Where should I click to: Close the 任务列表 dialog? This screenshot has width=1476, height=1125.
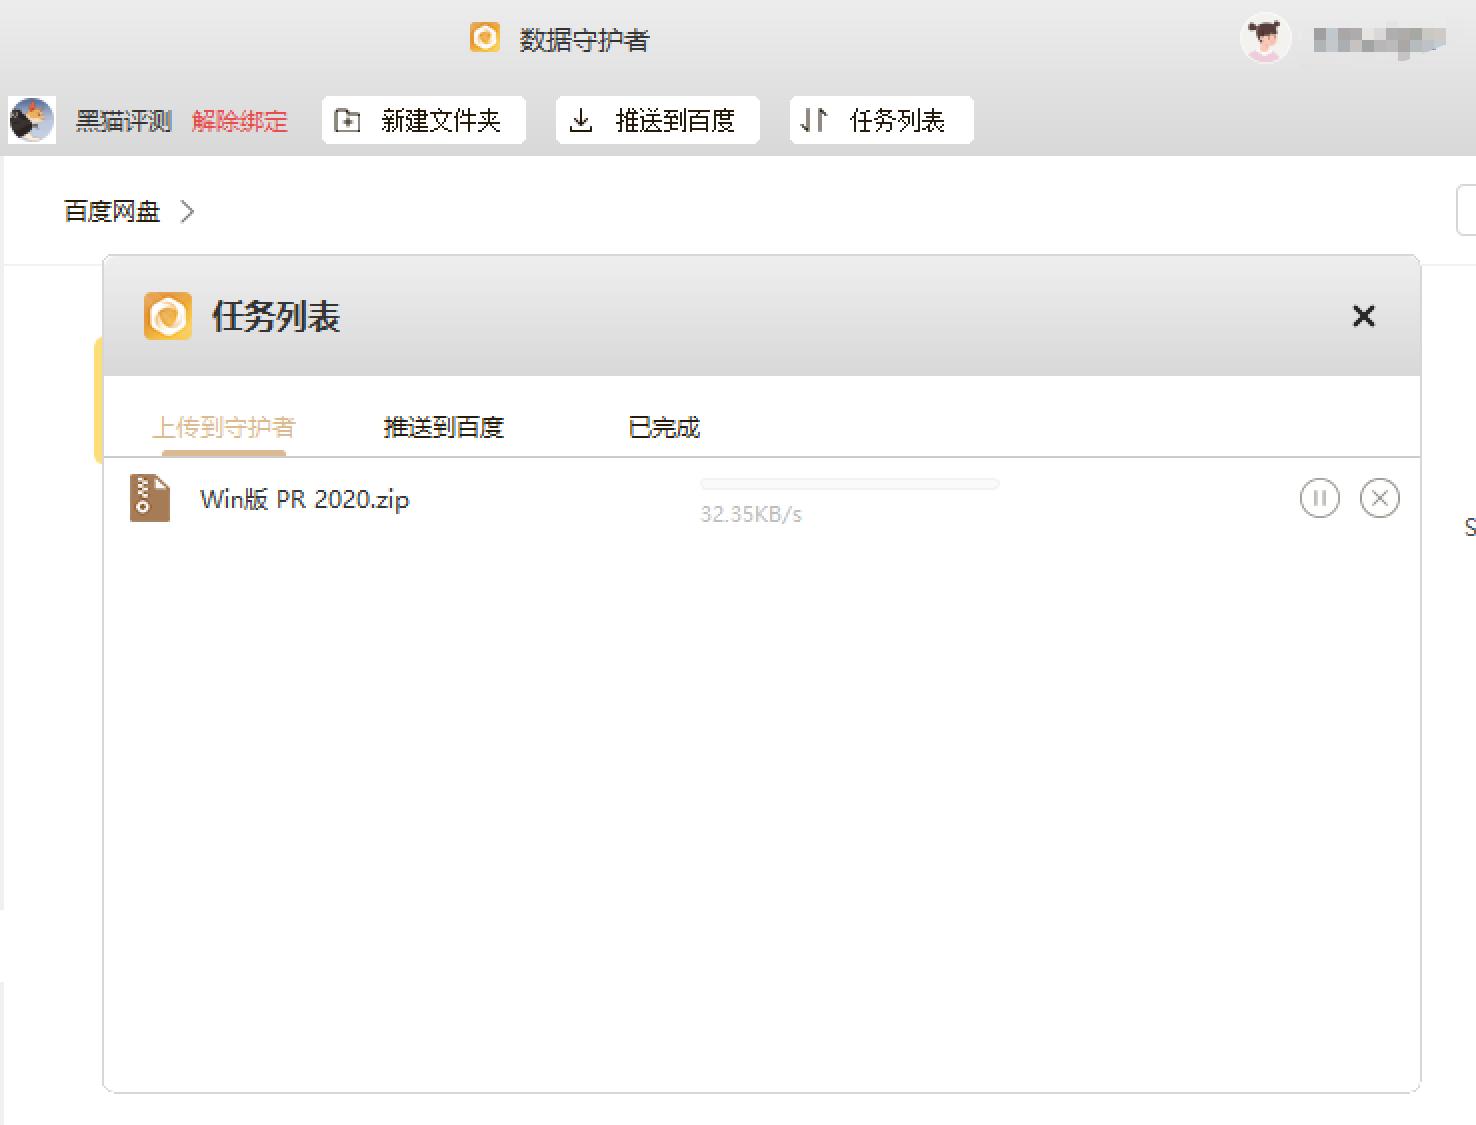pos(1363,316)
